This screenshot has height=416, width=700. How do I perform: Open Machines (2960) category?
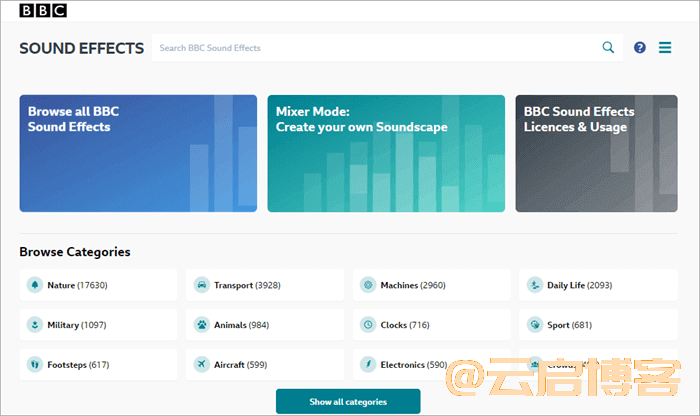click(432, 285)
